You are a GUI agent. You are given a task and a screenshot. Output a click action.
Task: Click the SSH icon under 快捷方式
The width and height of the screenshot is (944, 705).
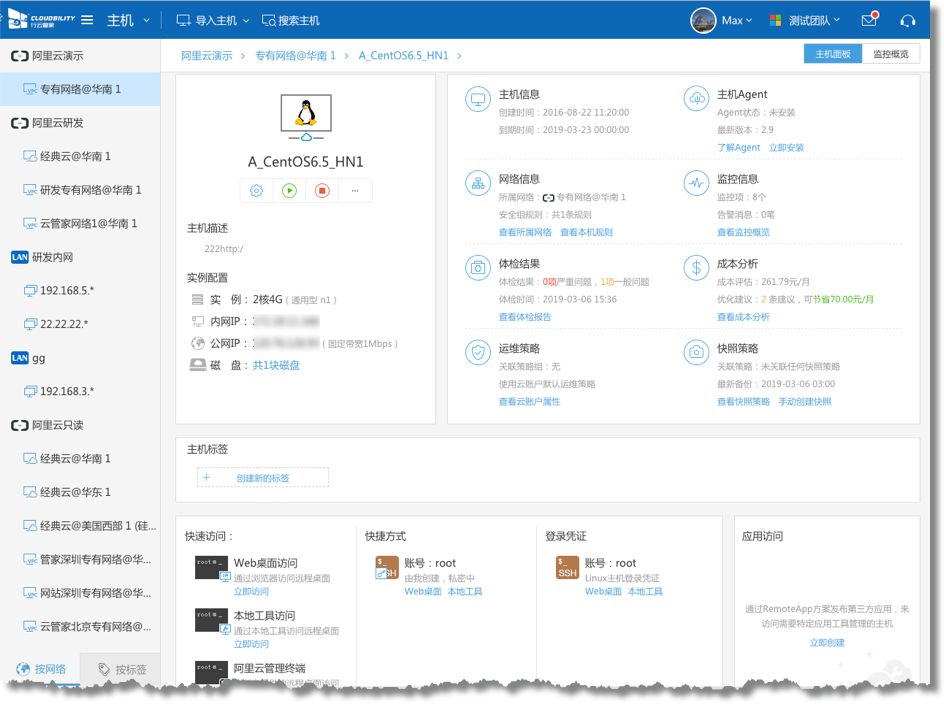(387, 568)
